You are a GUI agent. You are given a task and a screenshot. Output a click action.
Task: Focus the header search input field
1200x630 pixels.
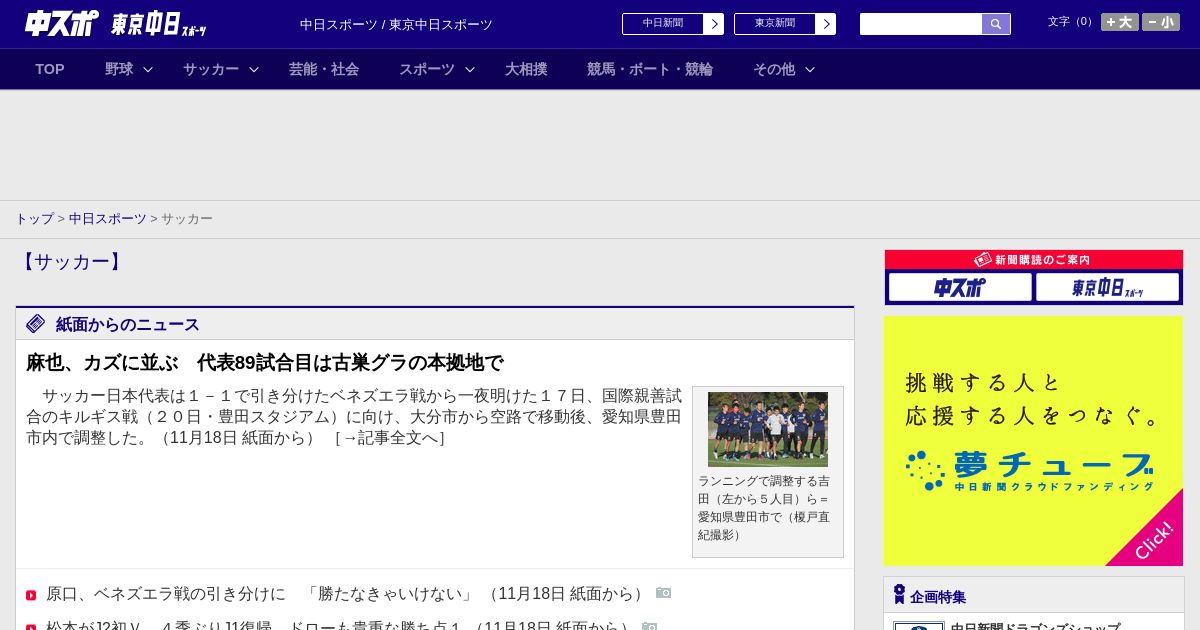click(x=921, y=24)
